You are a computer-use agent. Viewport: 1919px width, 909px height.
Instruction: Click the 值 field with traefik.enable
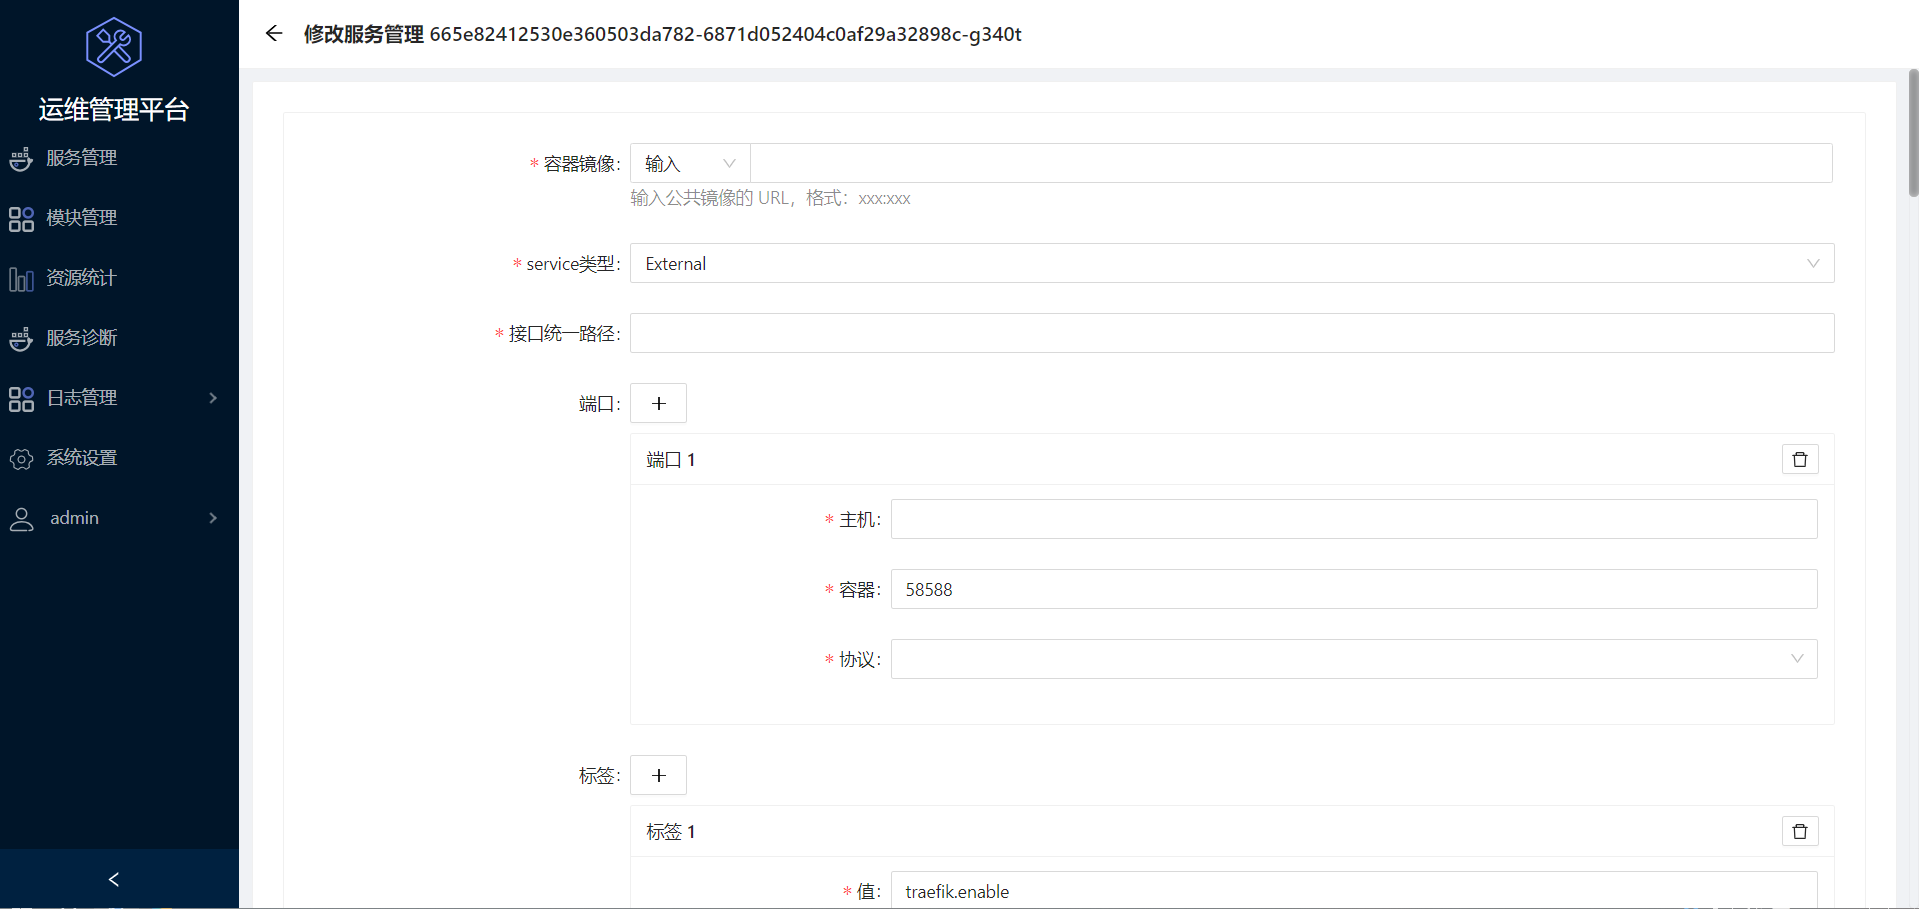click(1354, 890)
